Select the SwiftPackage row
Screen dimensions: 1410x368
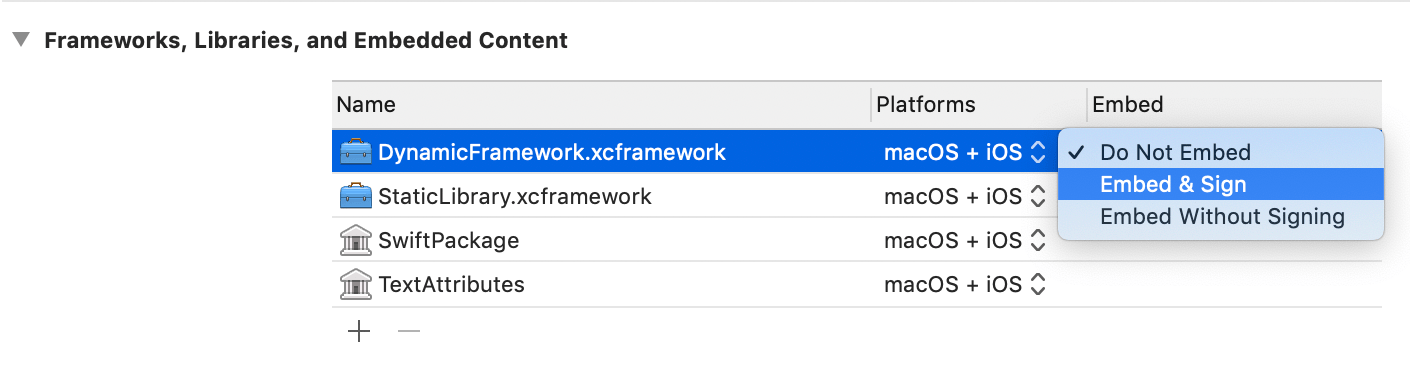click(x=857, y=240)
